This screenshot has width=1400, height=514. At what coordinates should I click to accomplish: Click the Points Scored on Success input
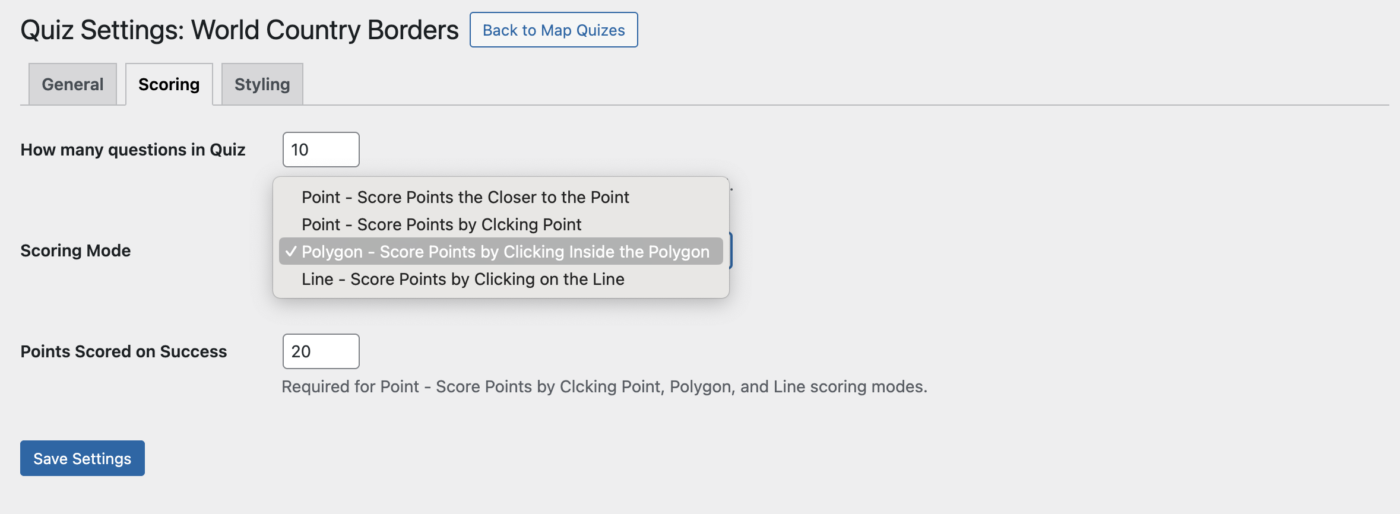point(320,351)
